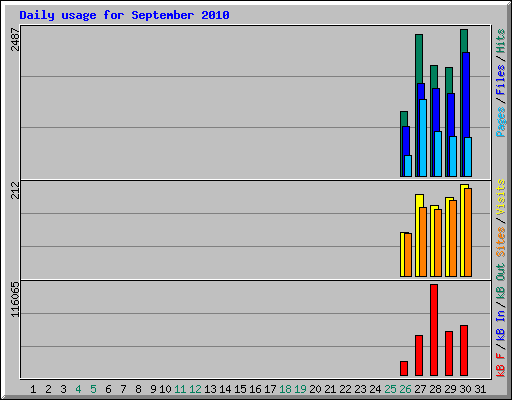Viewport: 512px width, 400px height.
Task: Click day label 11 on the x-axis
Action: pyautogui.click(x=180, y=389)
